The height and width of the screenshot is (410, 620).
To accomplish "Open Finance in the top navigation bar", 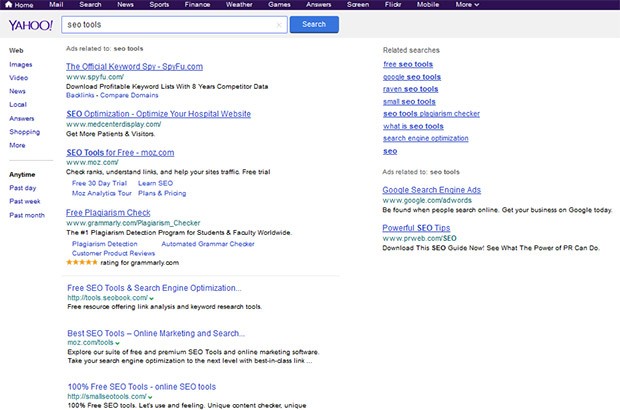I will point(197,4).
